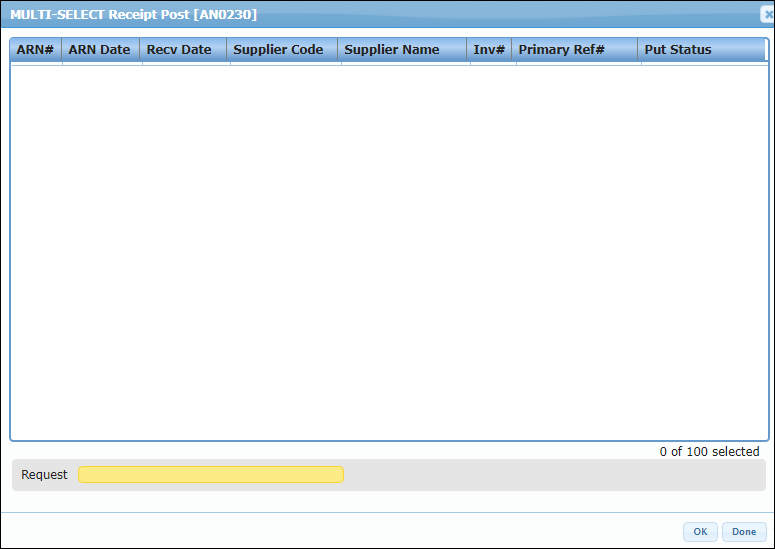Click the Request field label
Screen dimensions: 775x549
tap(45, 475)
